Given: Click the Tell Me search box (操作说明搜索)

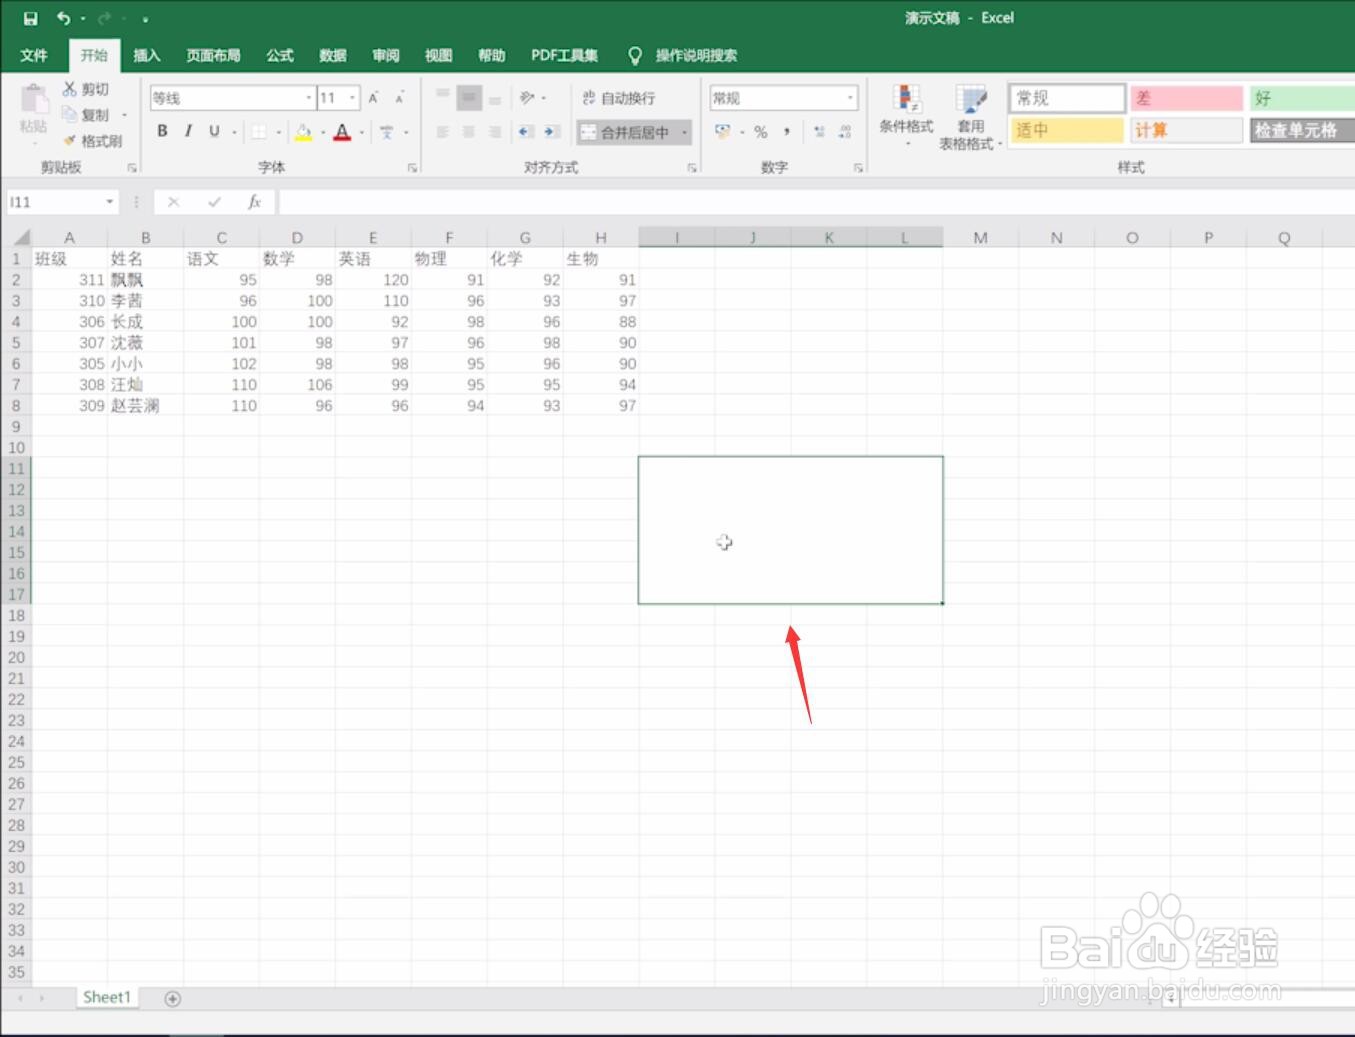Looking at the screenshot, I should [x=696, y=55].
